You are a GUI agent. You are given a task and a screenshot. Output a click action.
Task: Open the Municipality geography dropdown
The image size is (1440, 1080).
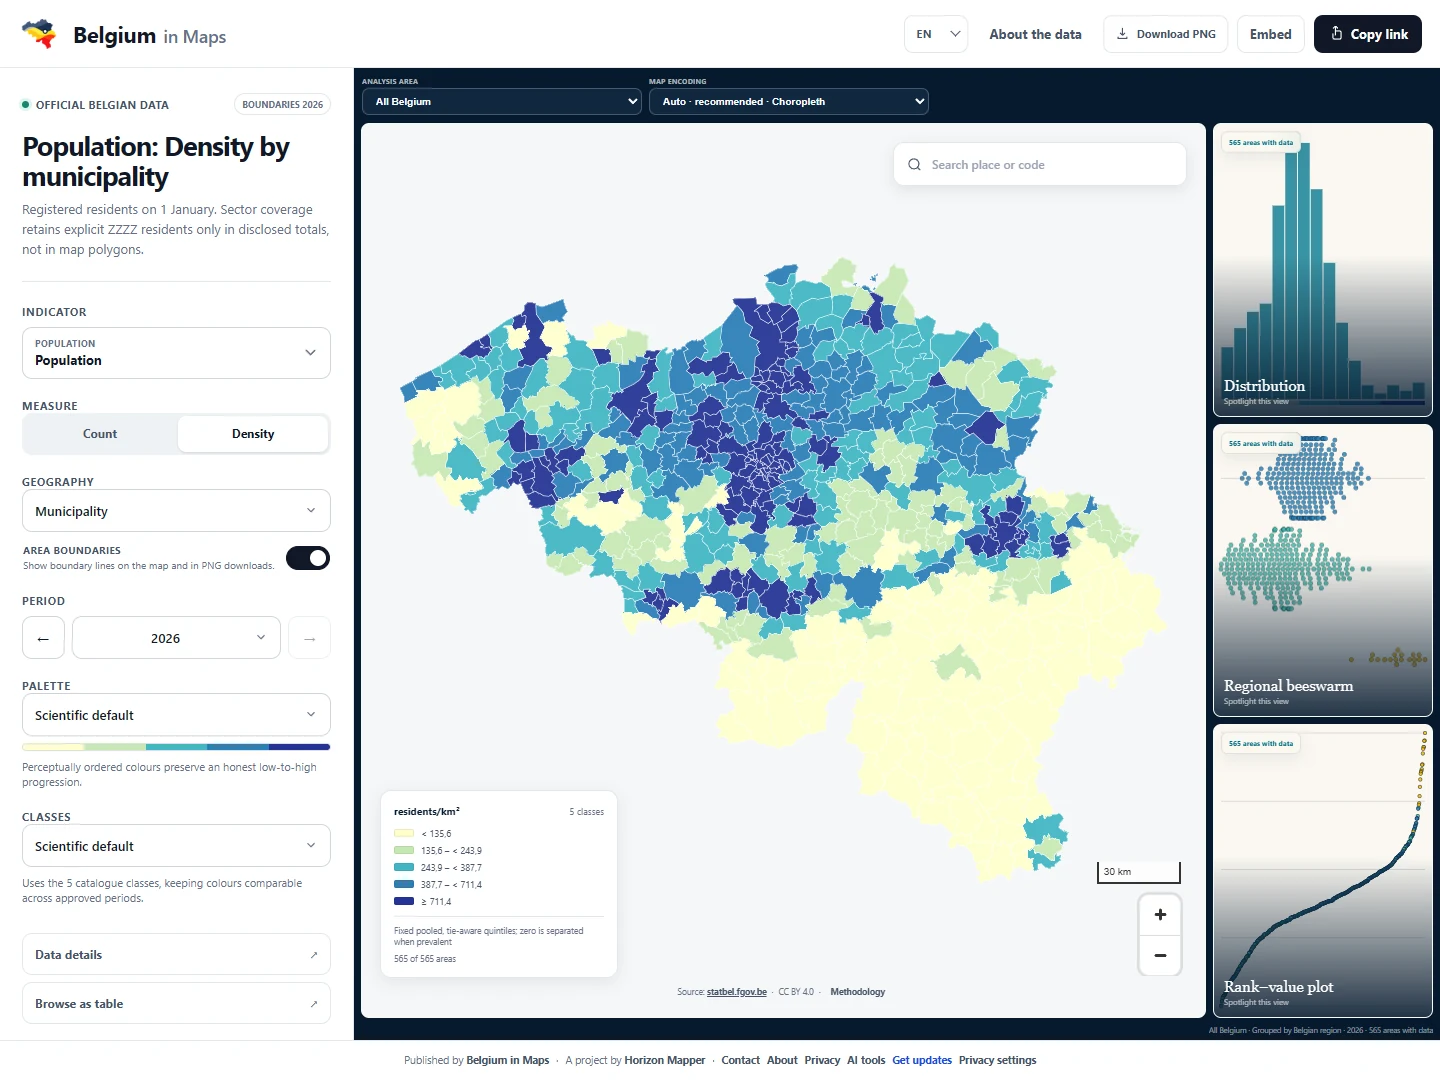click(x=176, y=511)
